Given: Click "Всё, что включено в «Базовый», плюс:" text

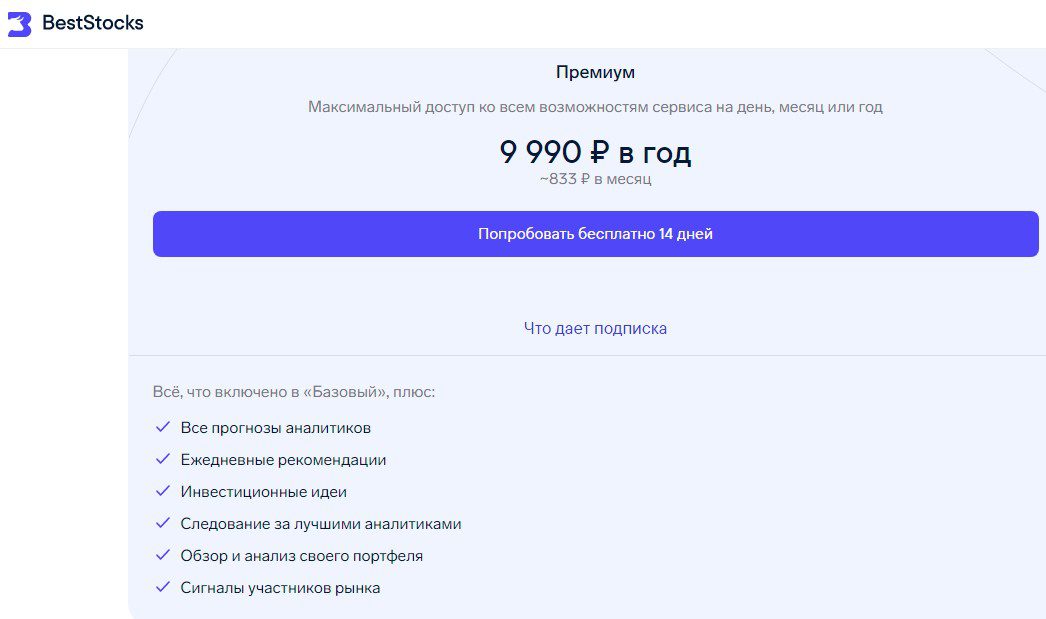Looking at the screenshot, I should coord(294,392).
